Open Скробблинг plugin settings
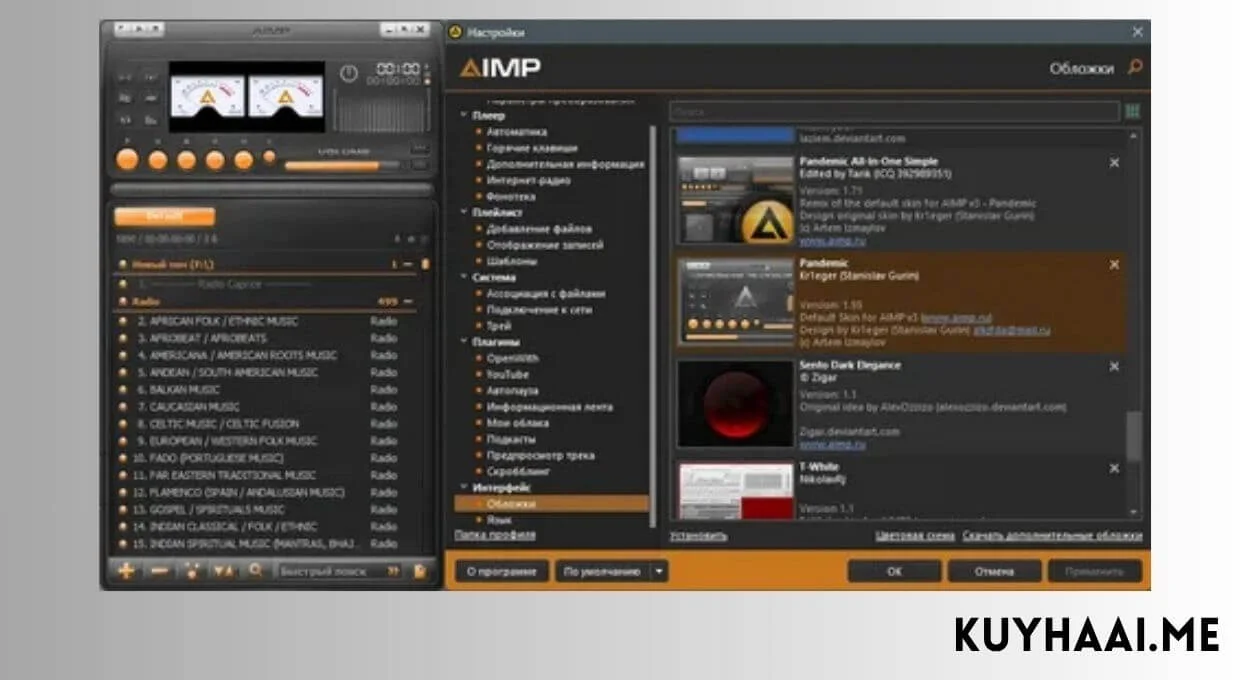Viewport: 1250px width, 680px height. pyautogui.click(x=517, y=471)
